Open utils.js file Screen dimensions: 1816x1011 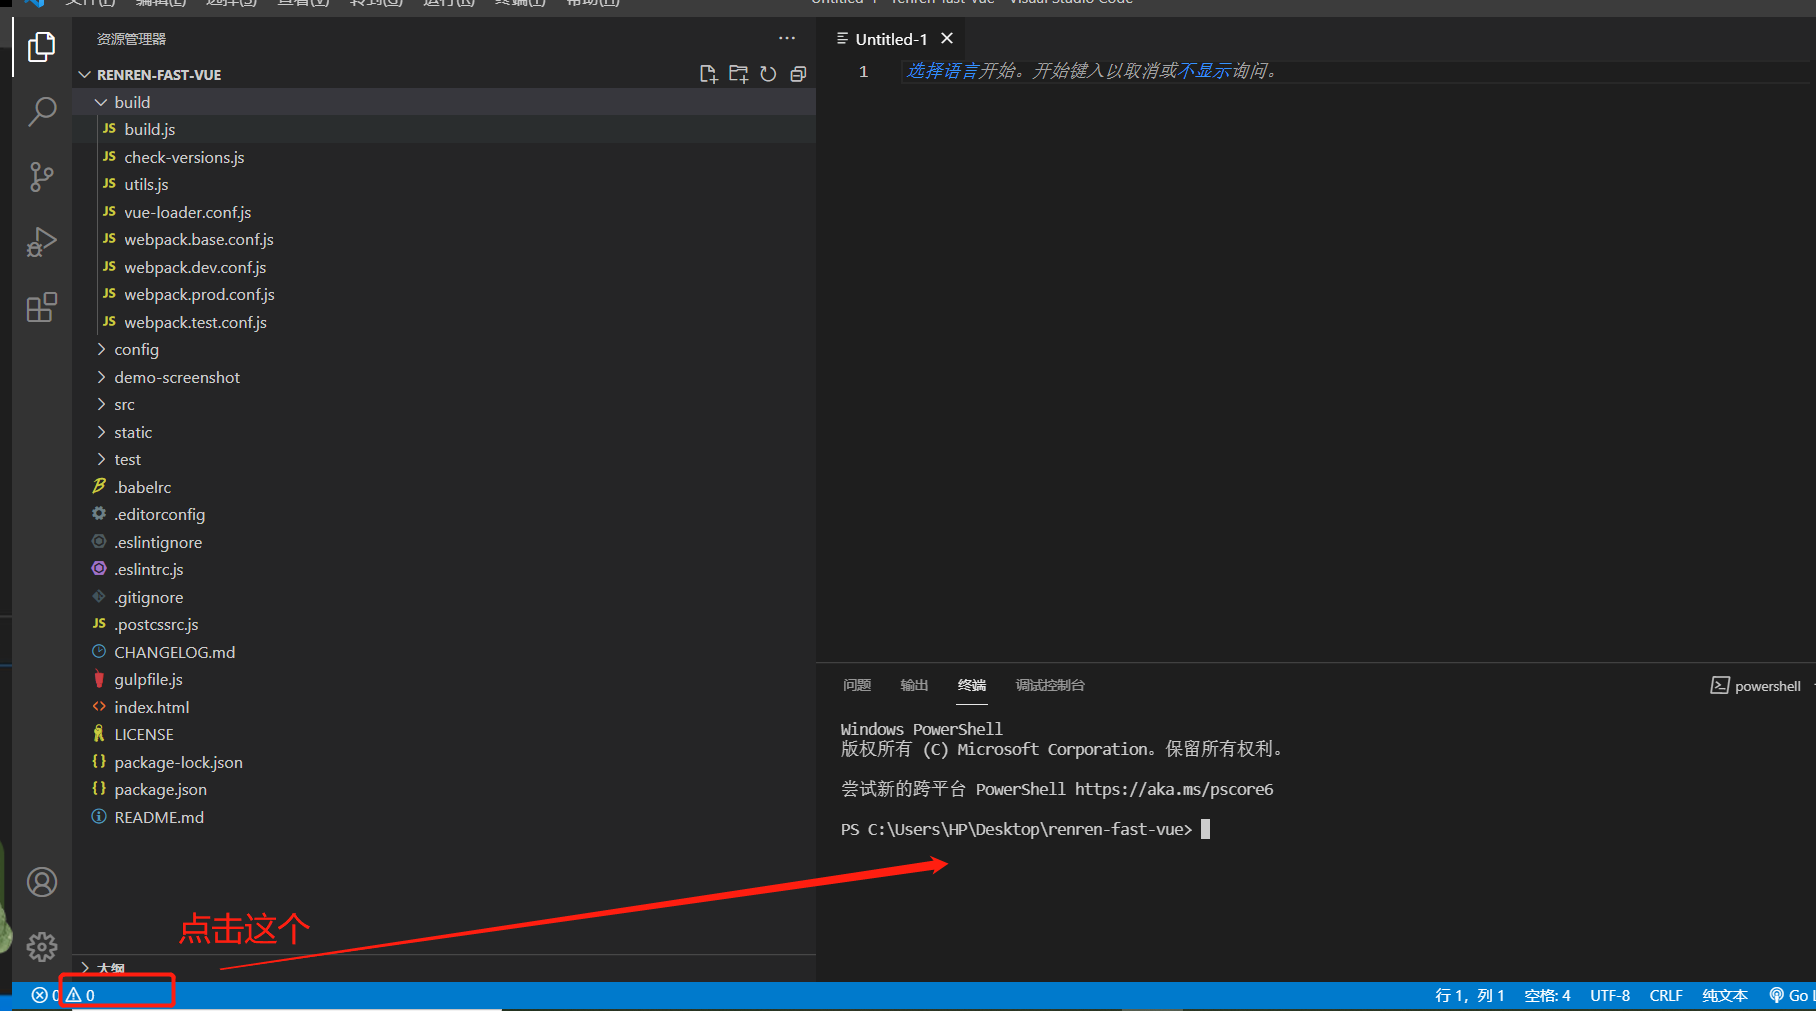coord(444,184)
